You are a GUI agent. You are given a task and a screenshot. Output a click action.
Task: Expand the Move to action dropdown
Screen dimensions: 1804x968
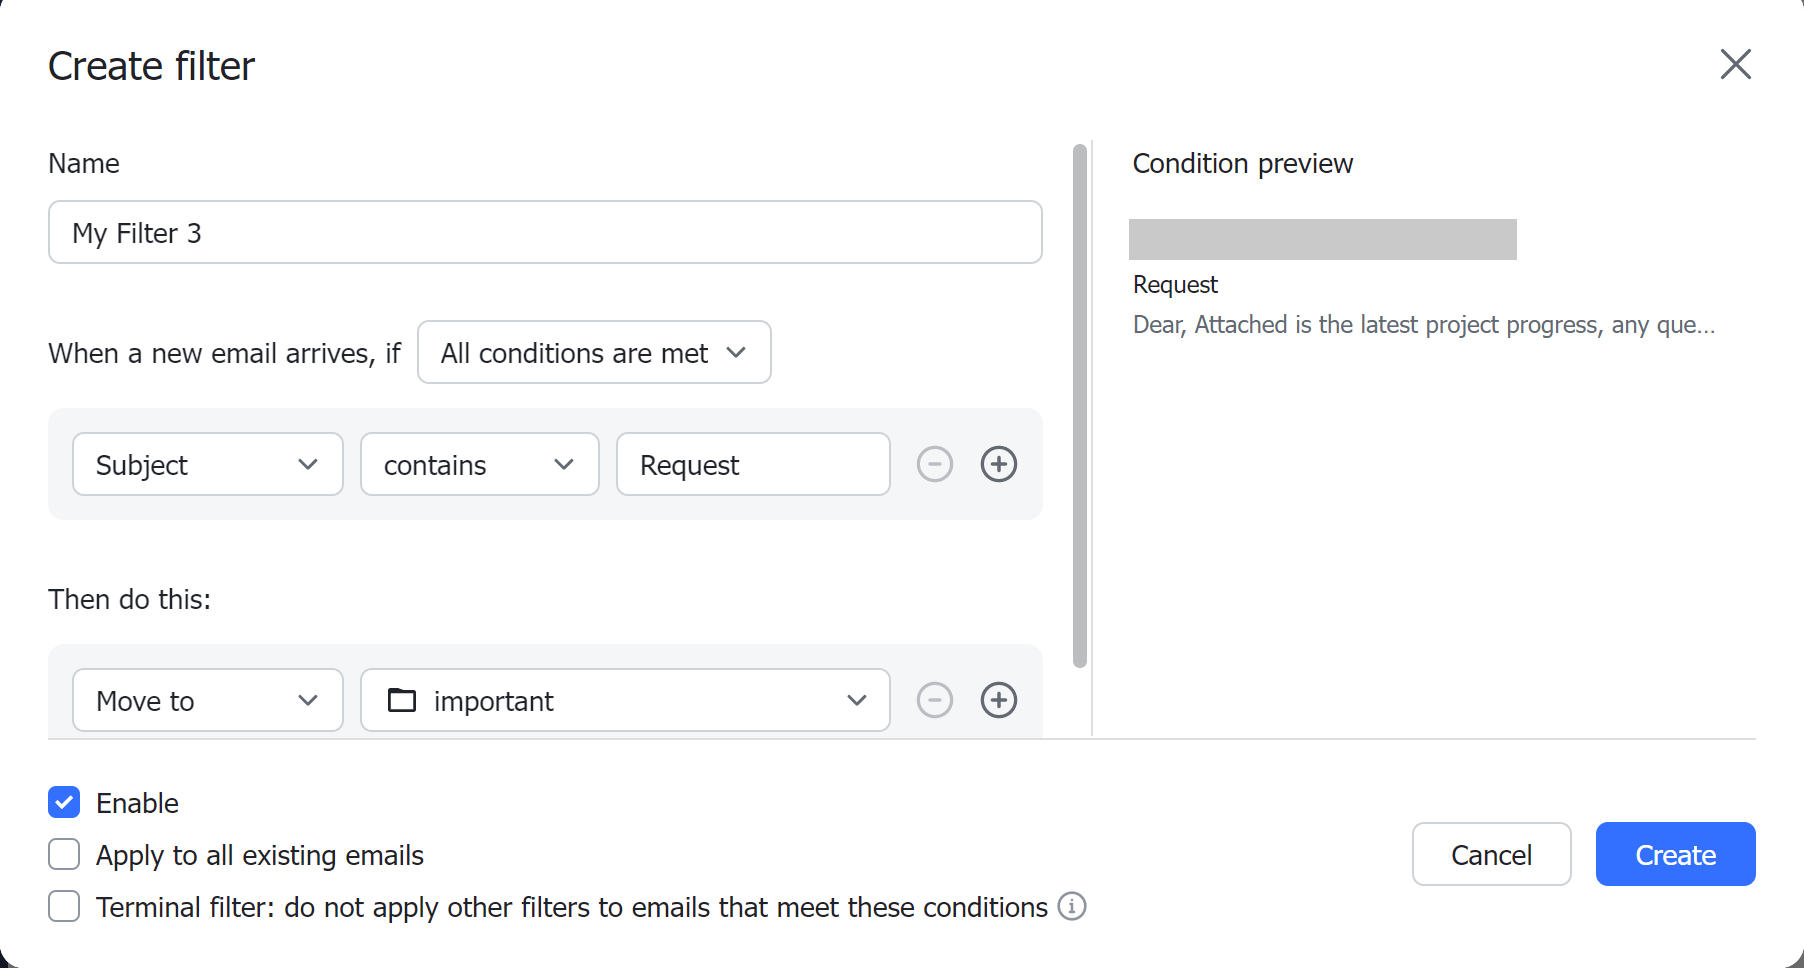tap(208, 700)
